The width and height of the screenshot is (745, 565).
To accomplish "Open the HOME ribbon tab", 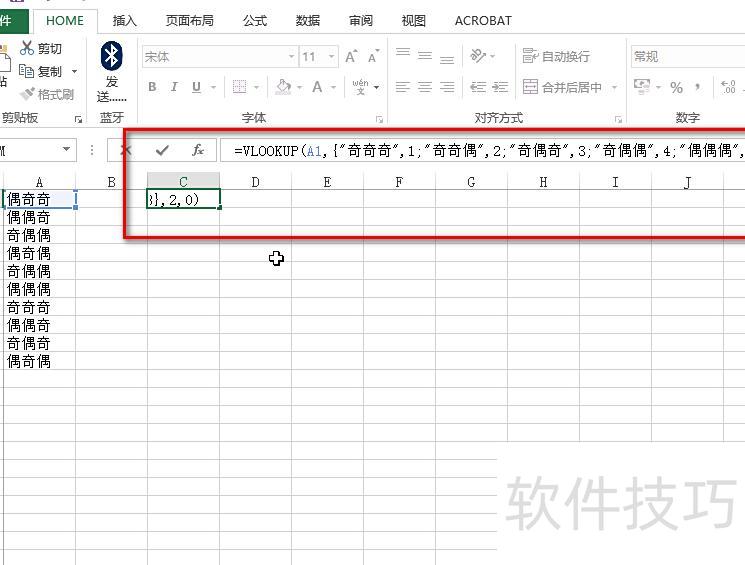I will click(65, 21).
